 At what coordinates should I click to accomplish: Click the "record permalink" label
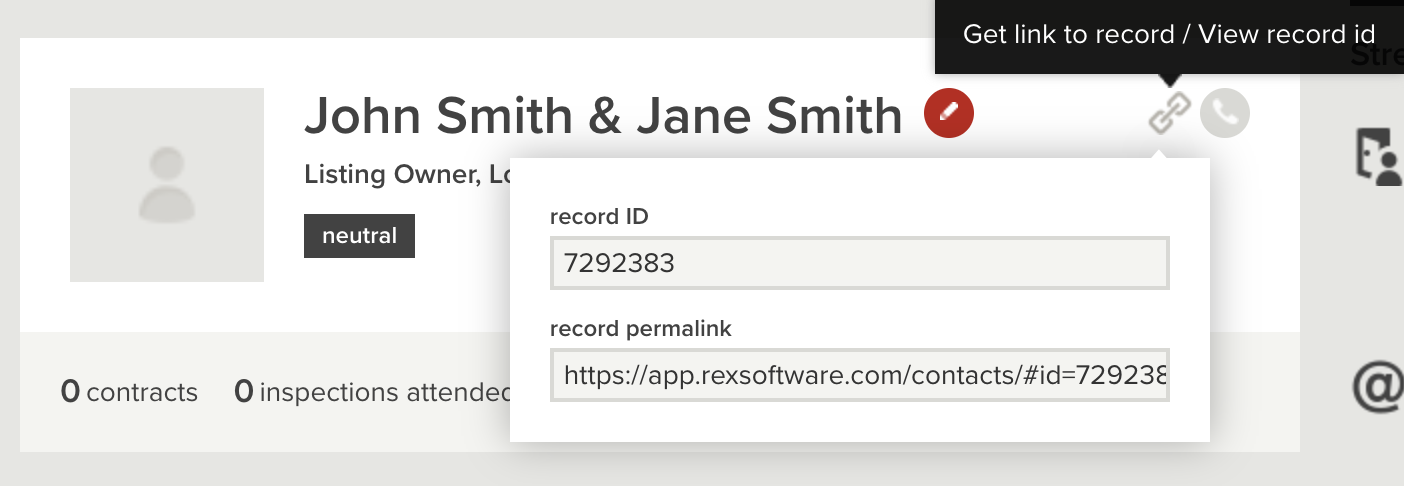(x=639, y=328)
